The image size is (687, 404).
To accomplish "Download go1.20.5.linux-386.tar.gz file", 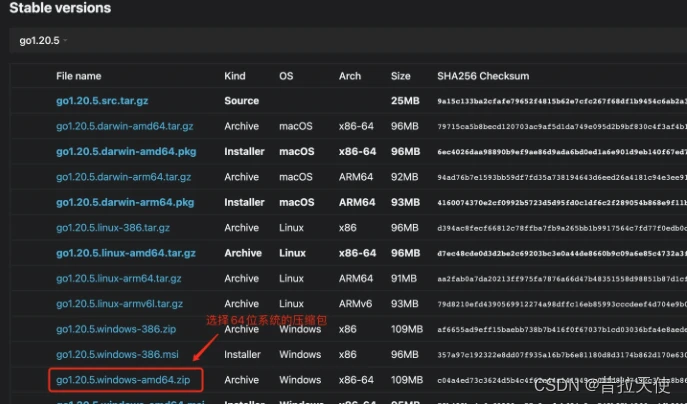I will pyautogui.click(x=113, y=228).
